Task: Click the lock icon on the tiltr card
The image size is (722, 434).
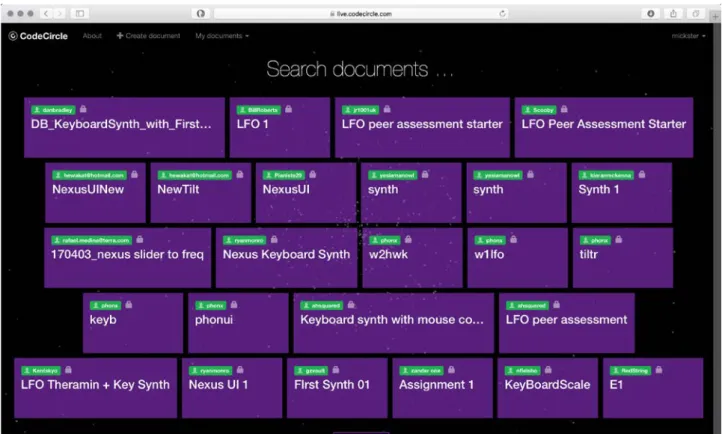Action: [619, 239]
